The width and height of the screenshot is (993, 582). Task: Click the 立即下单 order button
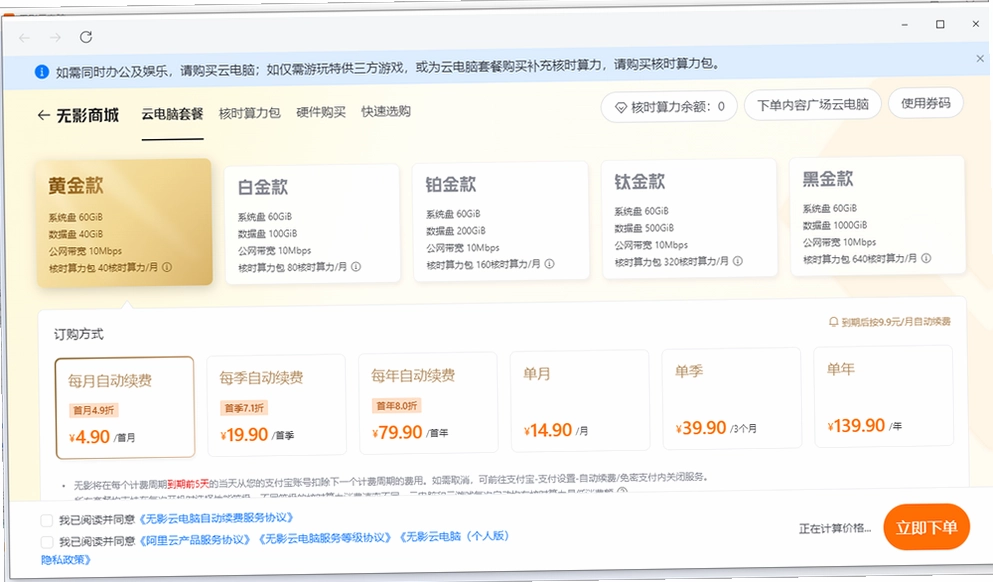pyautogui.click(x=926, y=527)
